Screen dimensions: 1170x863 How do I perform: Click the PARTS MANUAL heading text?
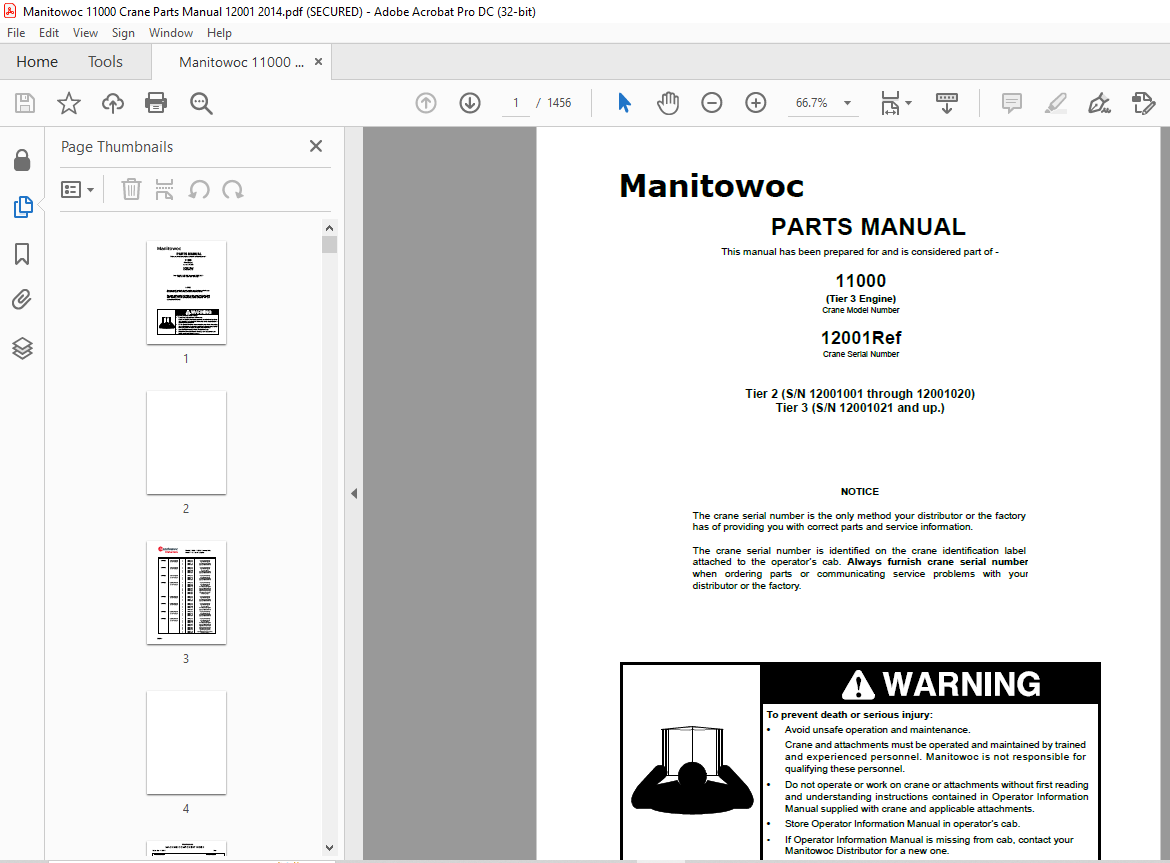click(x=868, y=227)
